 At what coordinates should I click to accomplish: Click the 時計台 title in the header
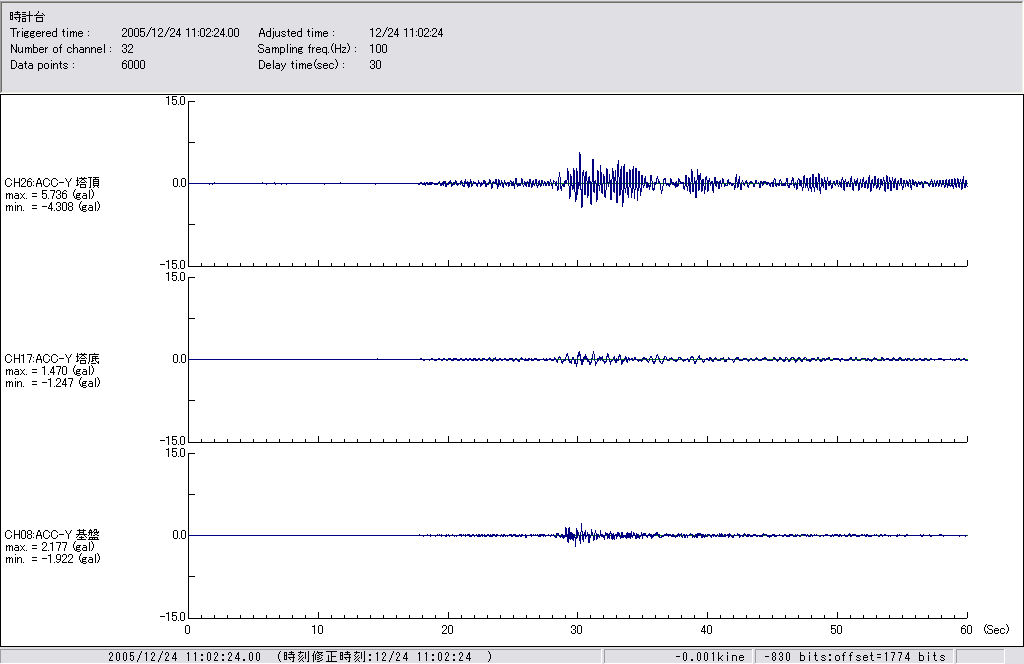click(26, 17)
